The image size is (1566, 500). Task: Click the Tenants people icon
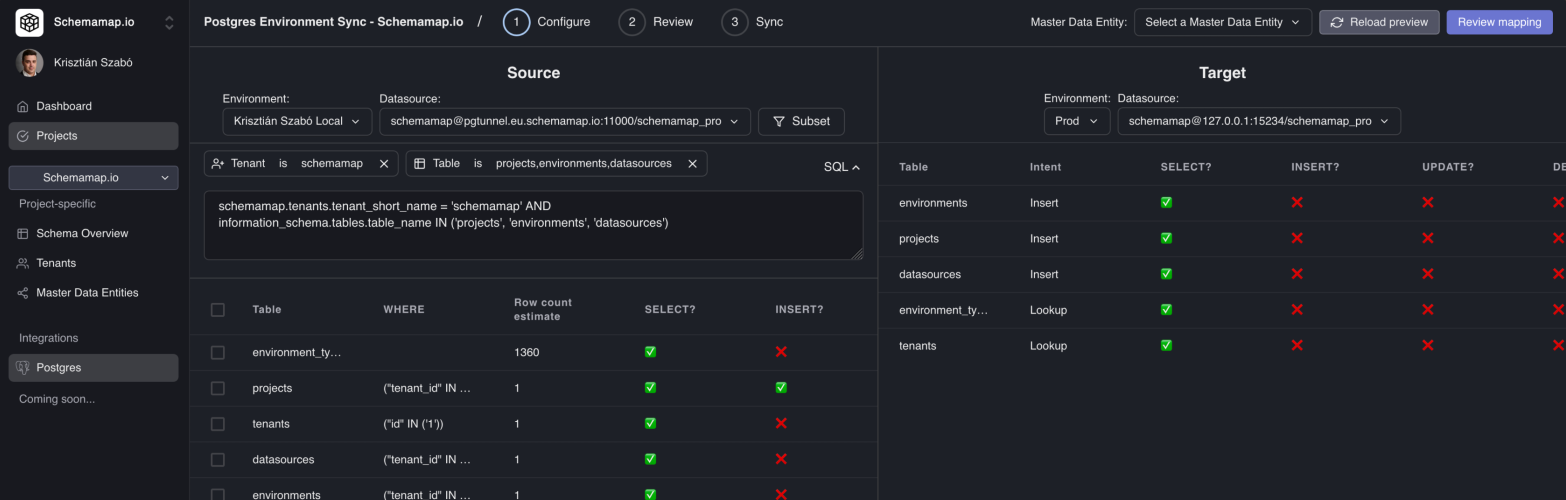[x=23, y=263]
